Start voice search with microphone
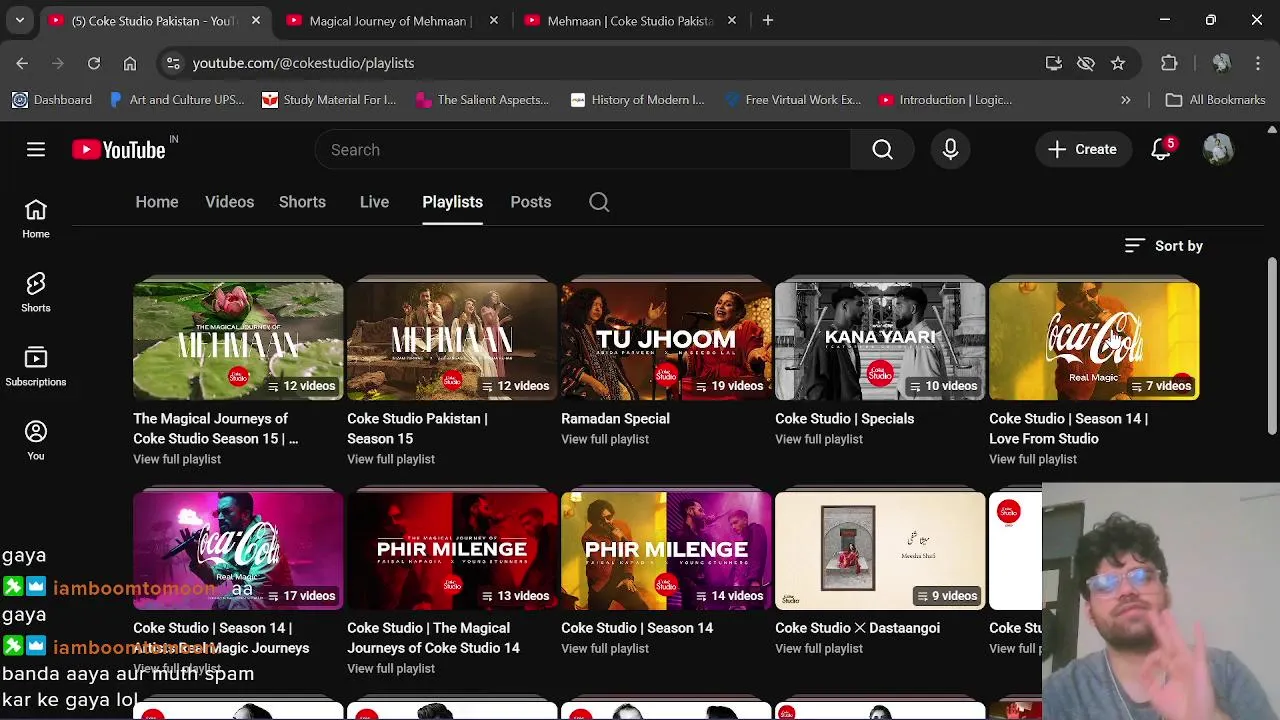Image resolution: width=1280 pixels, height=720 pixels. coord(950,149)
